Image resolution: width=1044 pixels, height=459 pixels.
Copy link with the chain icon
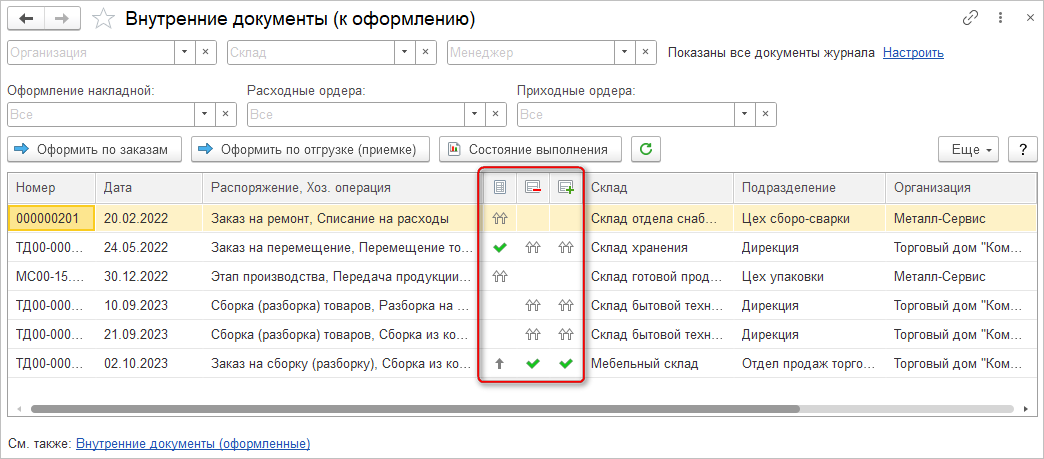pos(971,18)
